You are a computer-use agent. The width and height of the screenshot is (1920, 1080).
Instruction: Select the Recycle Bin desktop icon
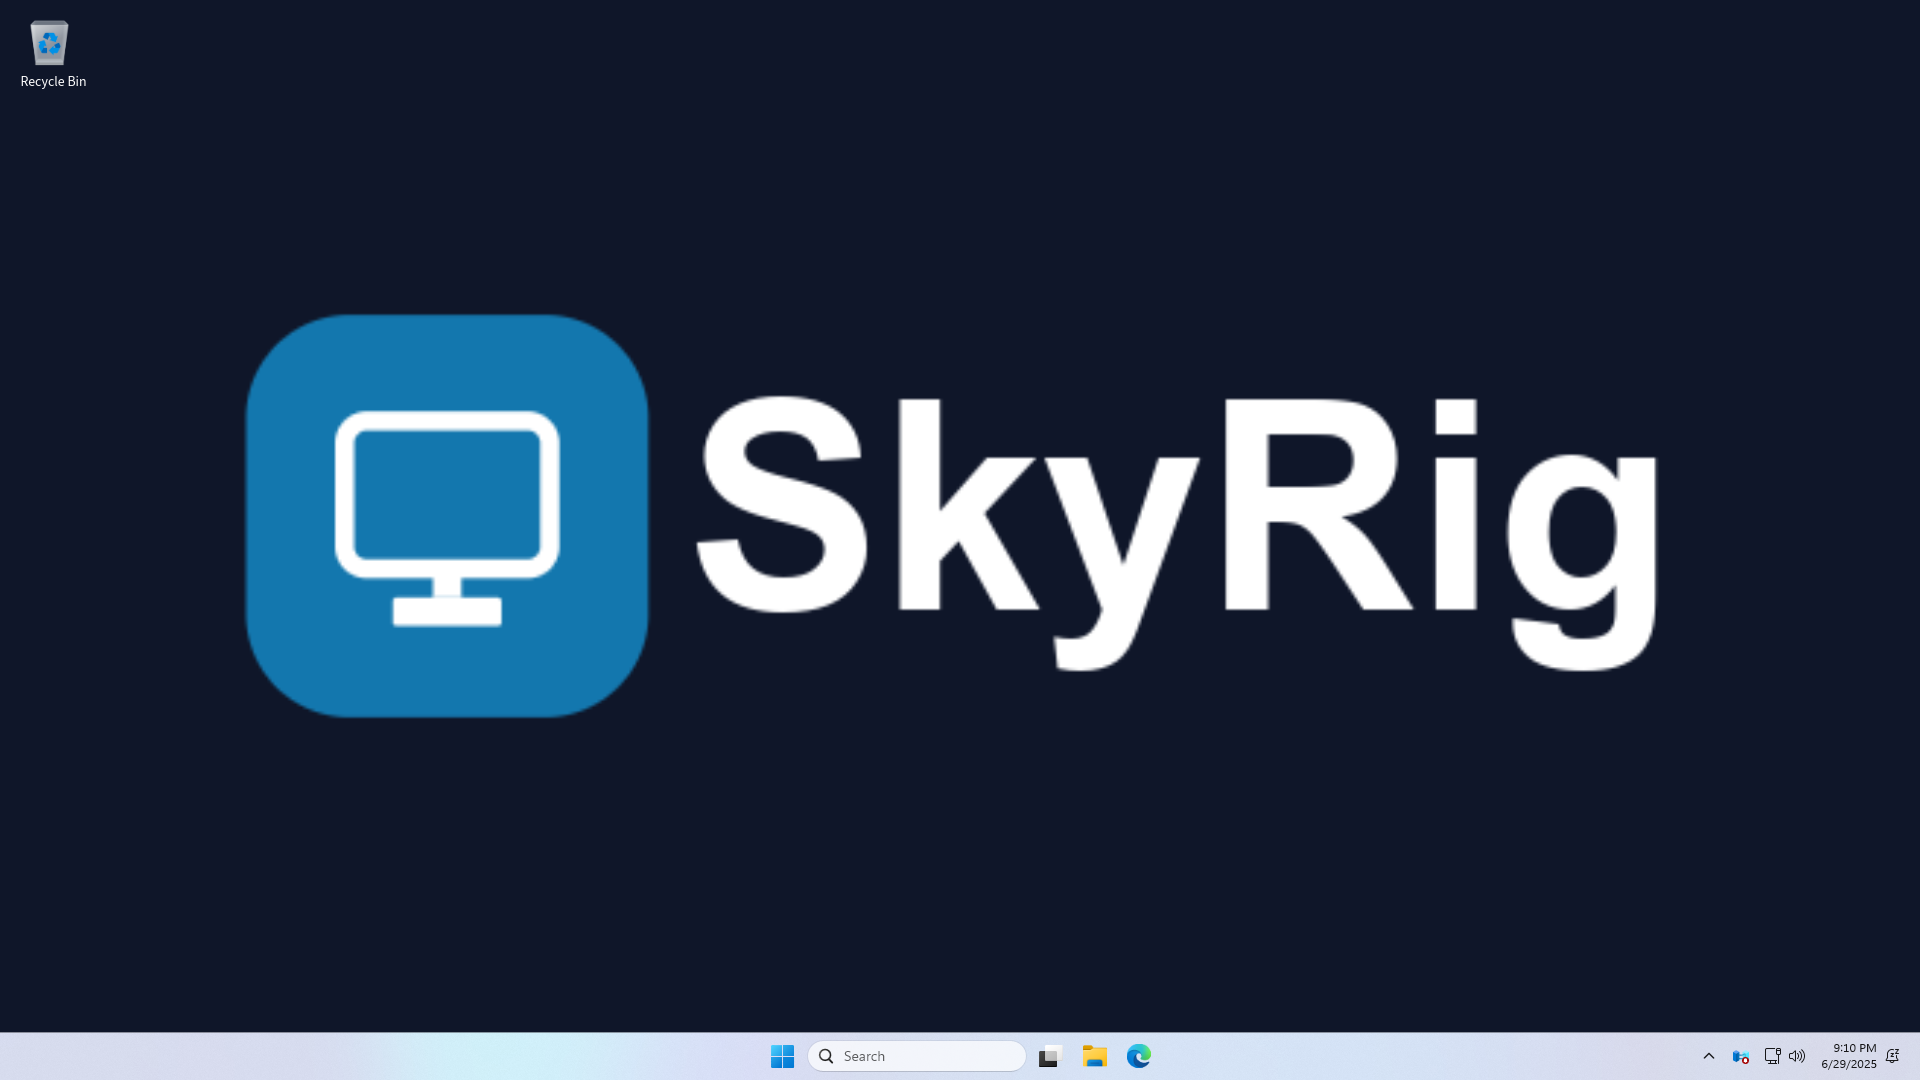point(52,55)
